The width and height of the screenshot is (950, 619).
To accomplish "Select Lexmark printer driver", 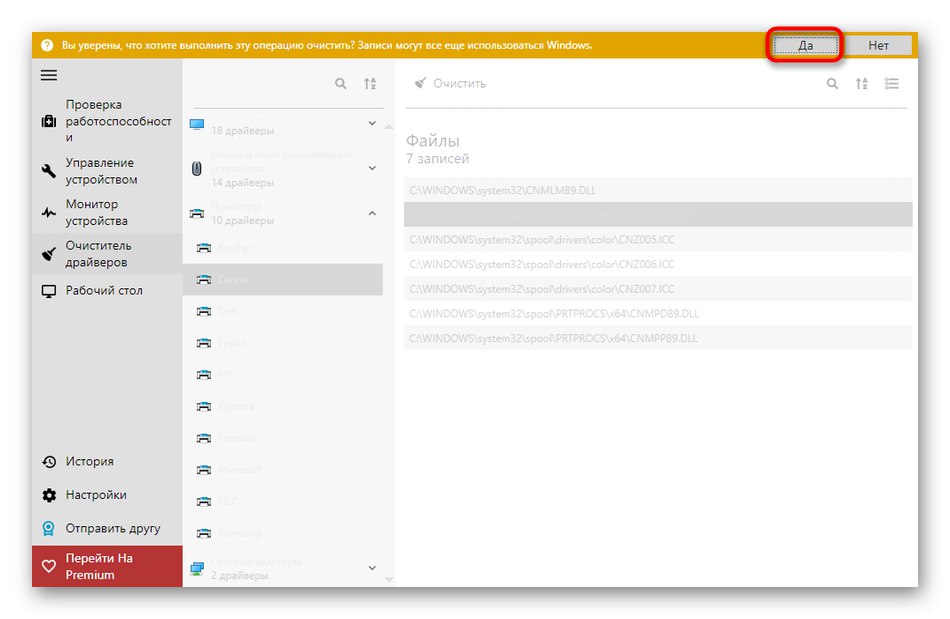I will coord(283,438).
